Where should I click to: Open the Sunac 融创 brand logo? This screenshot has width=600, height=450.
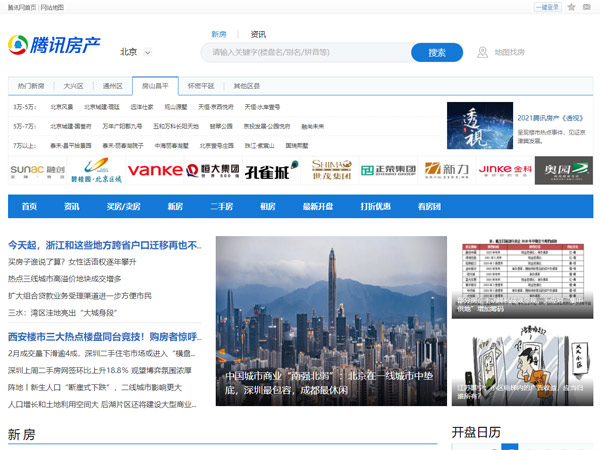[x=38, y=170]
